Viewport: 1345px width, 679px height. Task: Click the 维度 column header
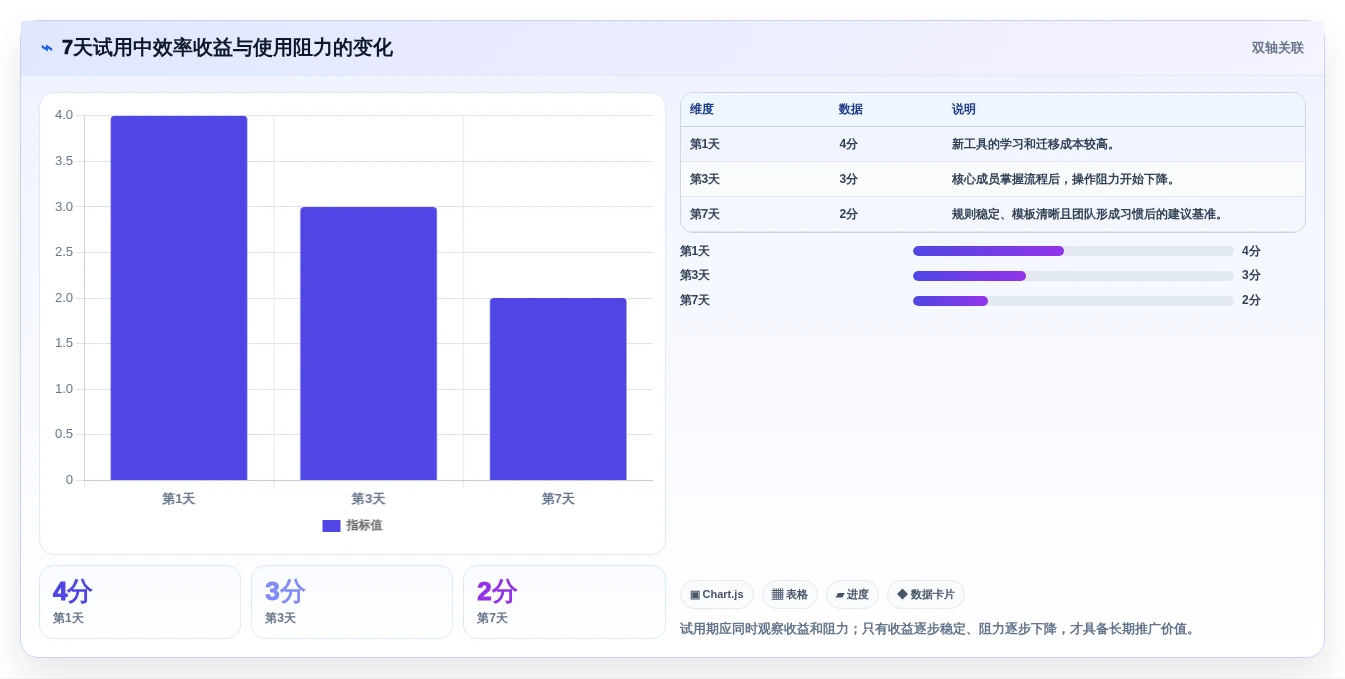pos(702,110)
